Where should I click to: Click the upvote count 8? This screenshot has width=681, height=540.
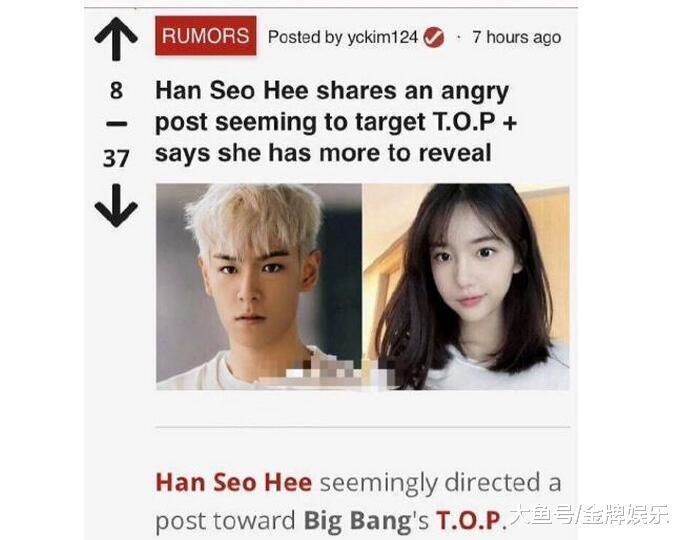click(x=116, y=91)
